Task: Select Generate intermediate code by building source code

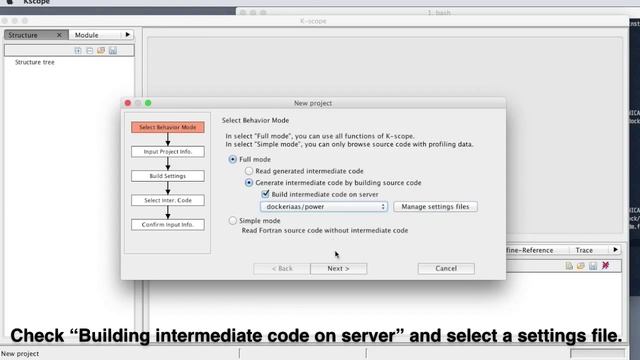Action: tap(249, 183)
